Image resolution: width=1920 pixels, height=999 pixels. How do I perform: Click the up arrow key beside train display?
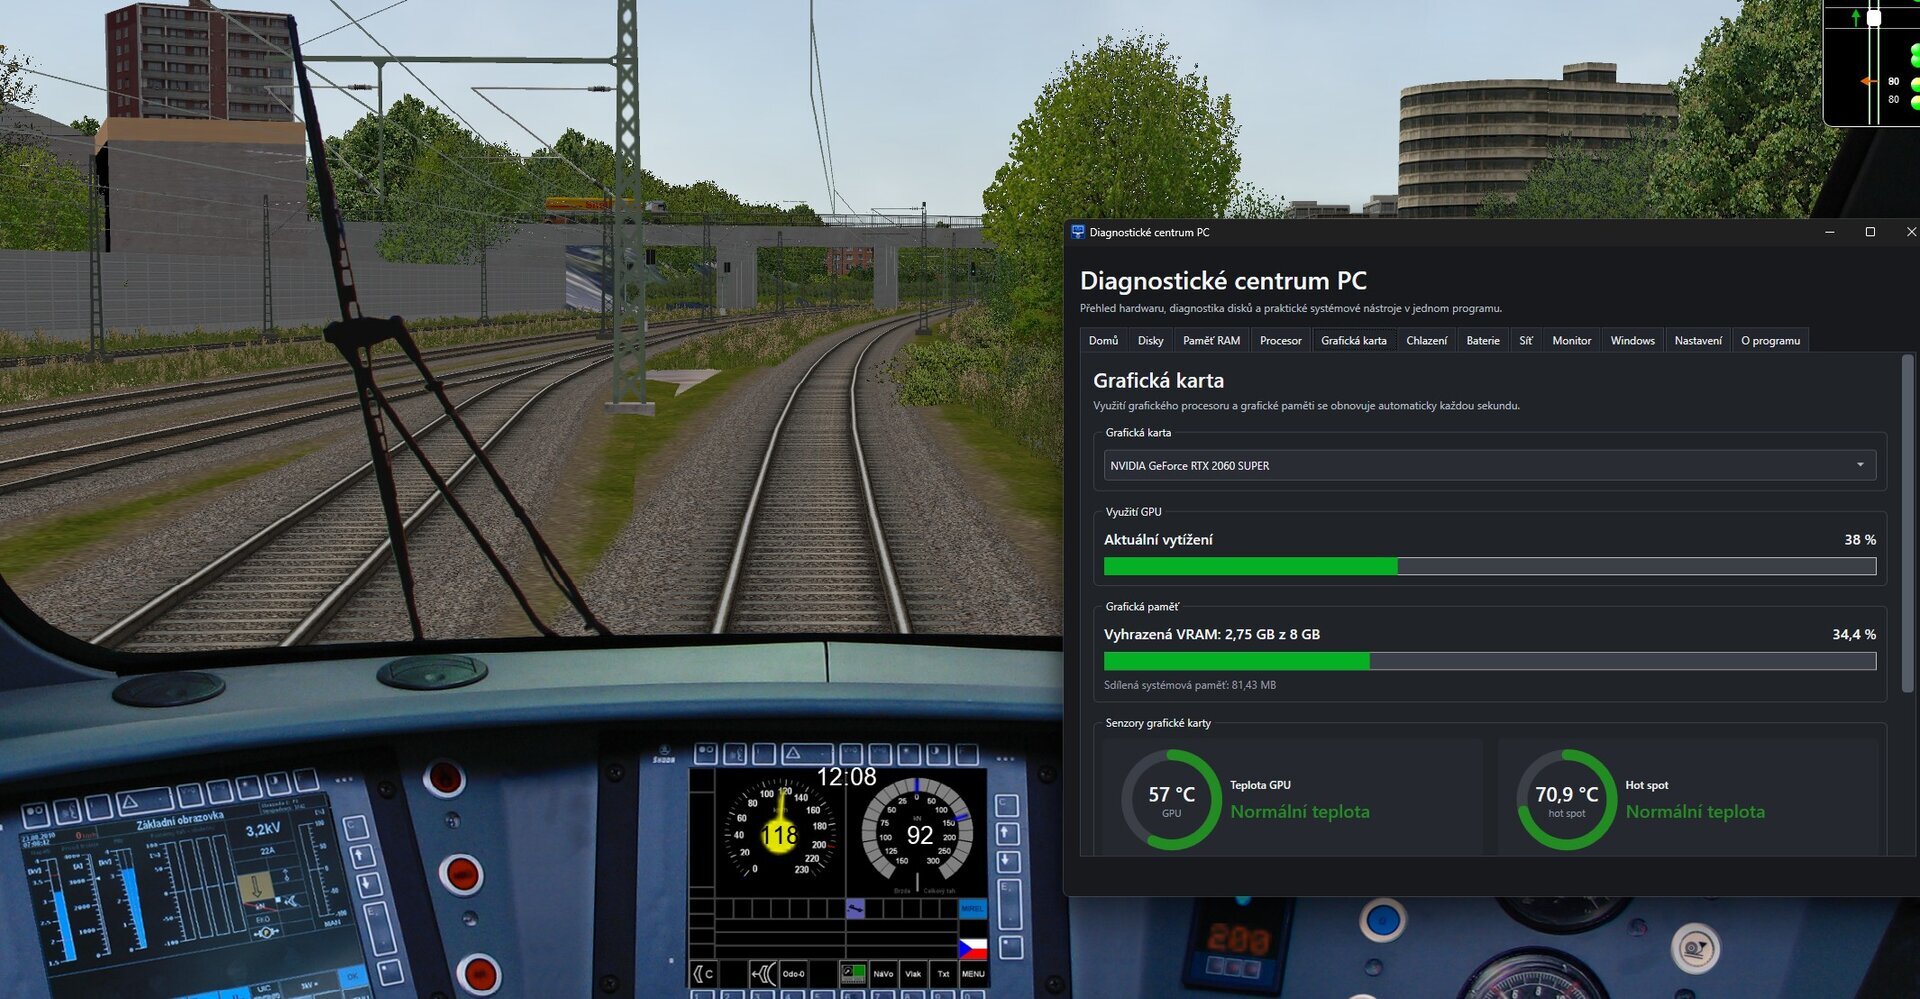click(1008, 833)
